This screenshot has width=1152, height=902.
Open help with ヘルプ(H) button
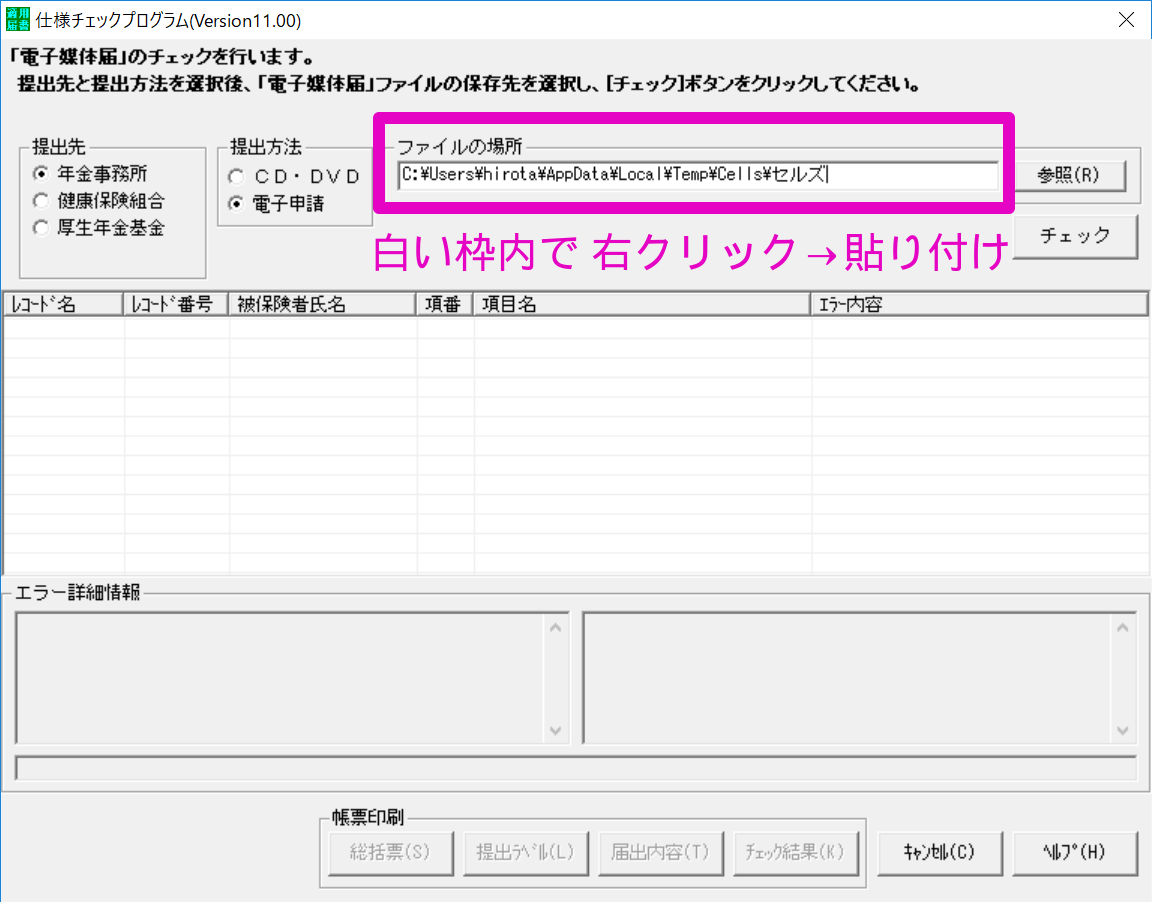tap(1074, 852)
